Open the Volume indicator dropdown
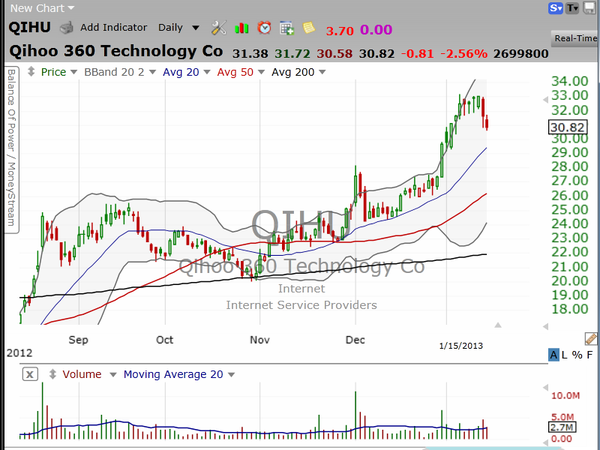The image size is (600, 450). click(x=90, y=374)
